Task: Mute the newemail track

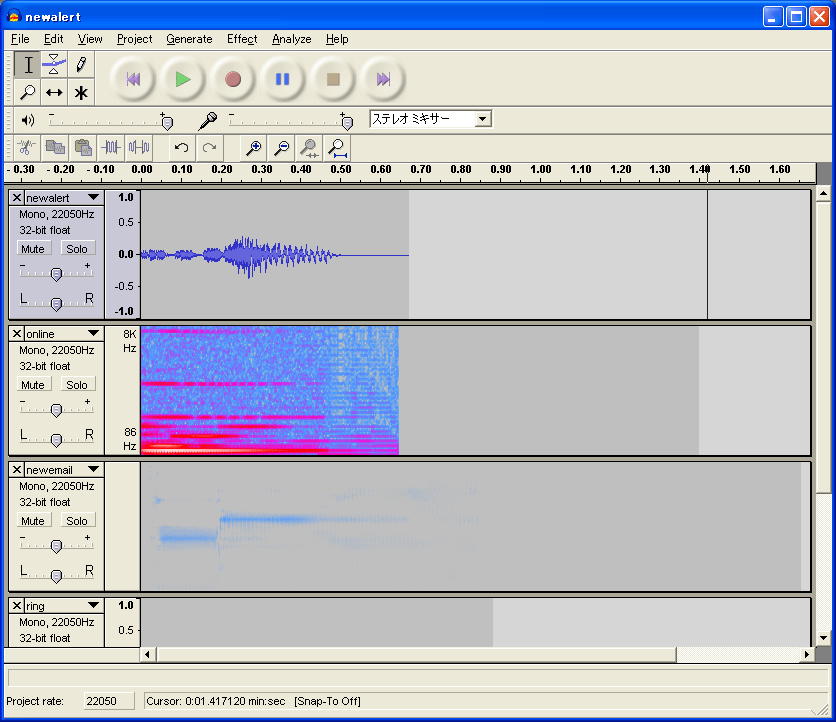Action: [x=33, y=521]
